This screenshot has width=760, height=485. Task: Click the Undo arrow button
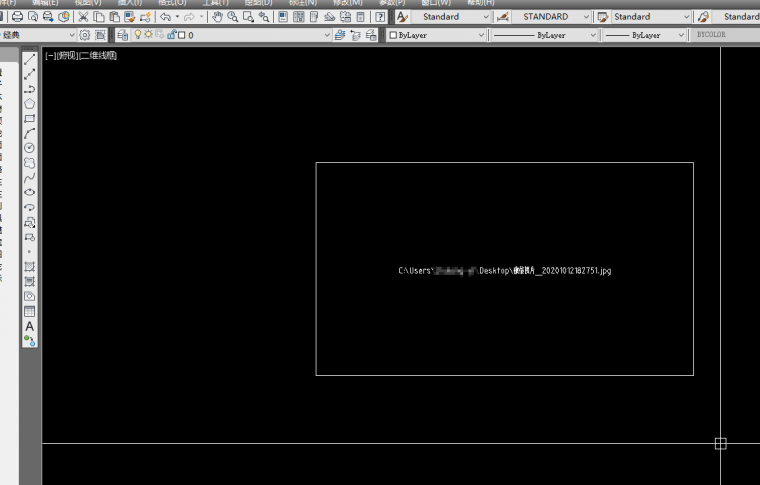[164, 17]
